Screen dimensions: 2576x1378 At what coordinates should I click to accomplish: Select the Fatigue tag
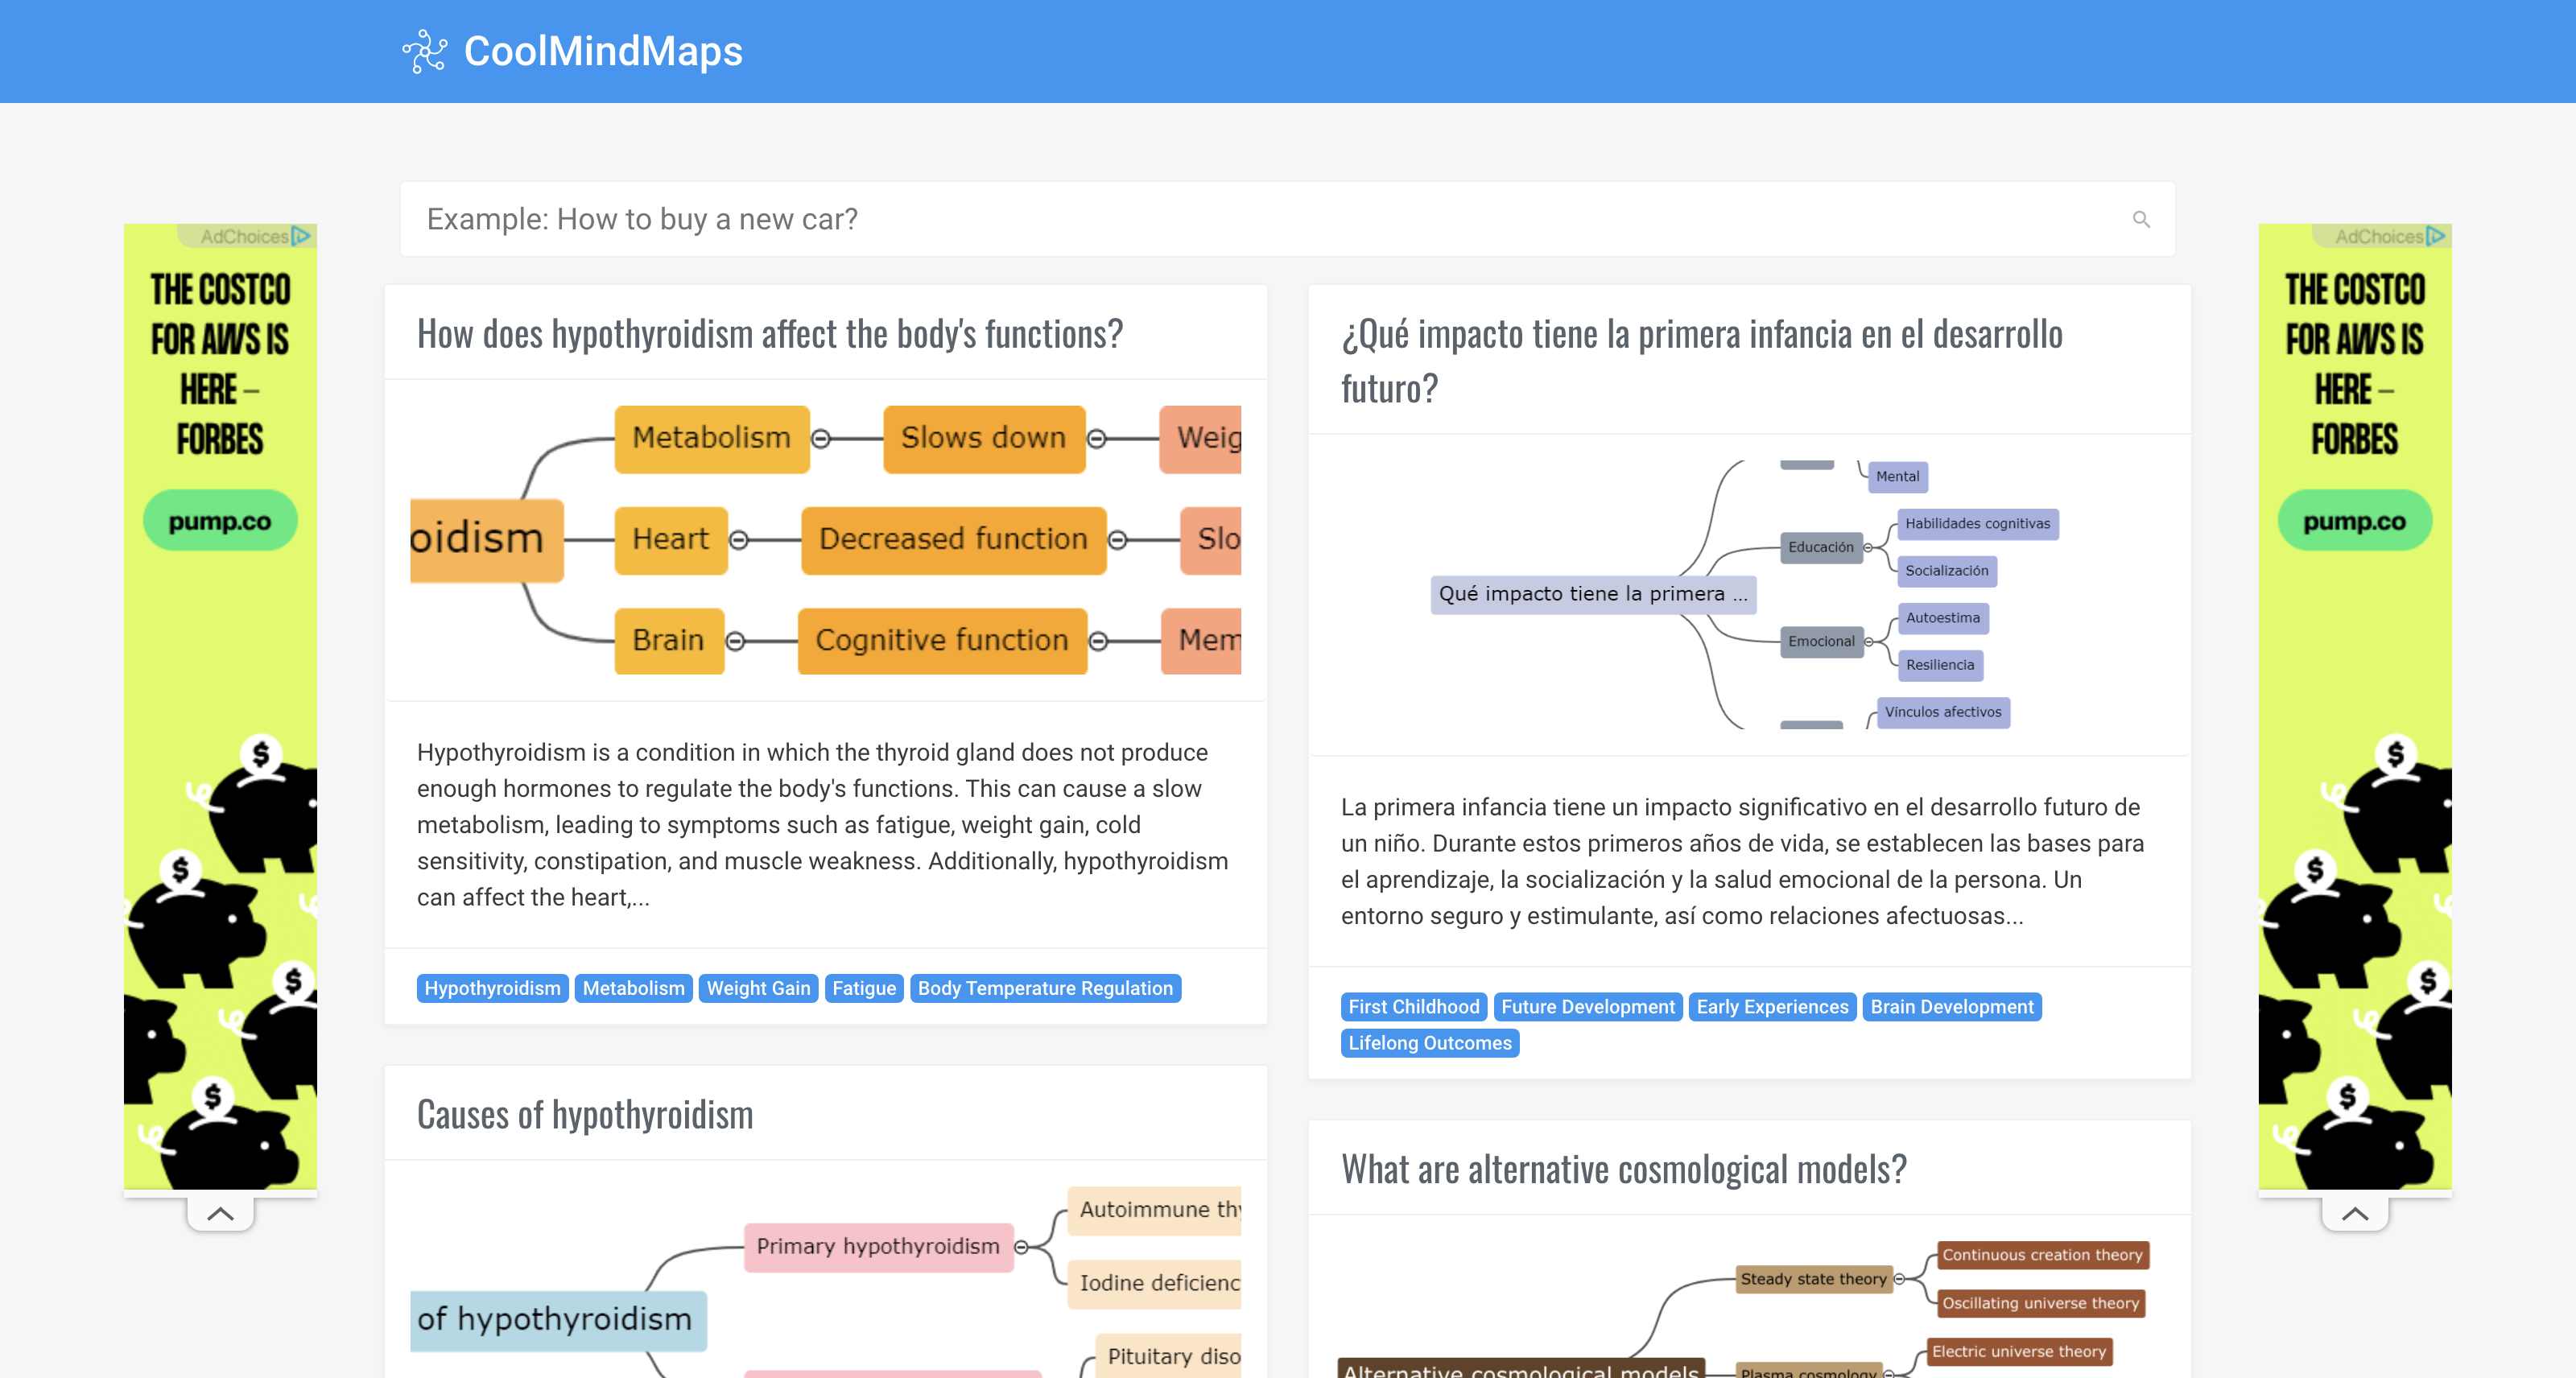click(x=864, y=988)
